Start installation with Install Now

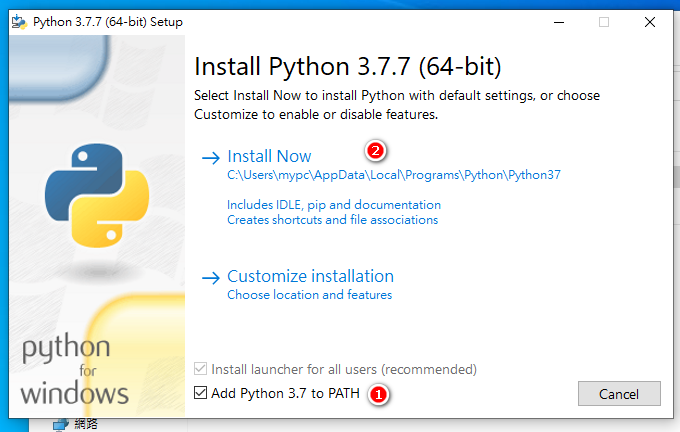click(269, 156)
